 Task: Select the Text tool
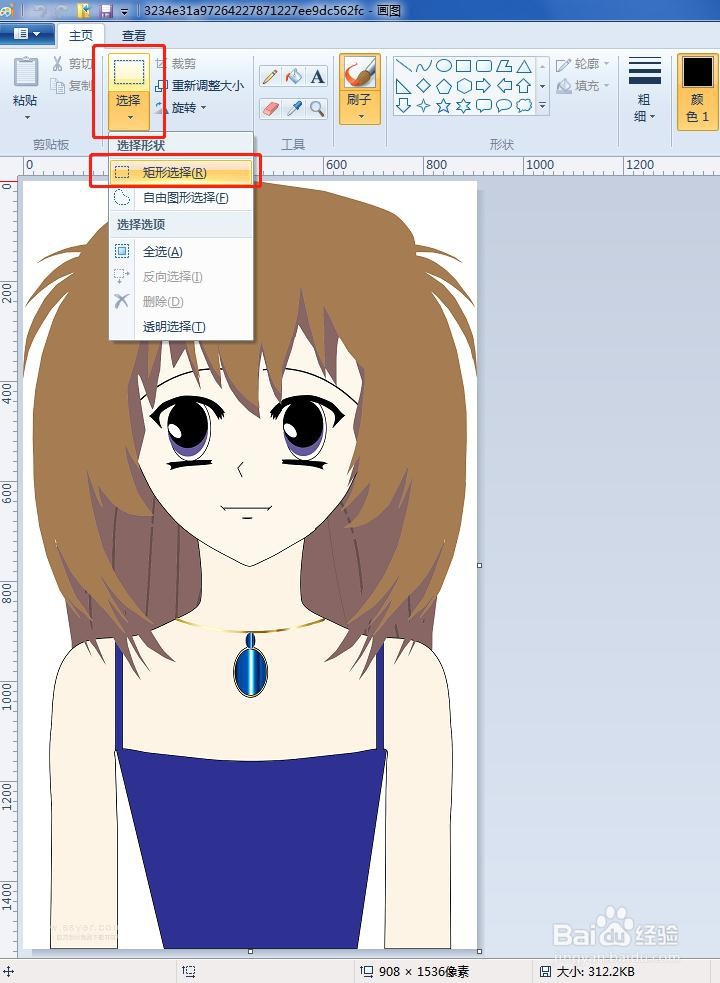(x=317, y=76)
